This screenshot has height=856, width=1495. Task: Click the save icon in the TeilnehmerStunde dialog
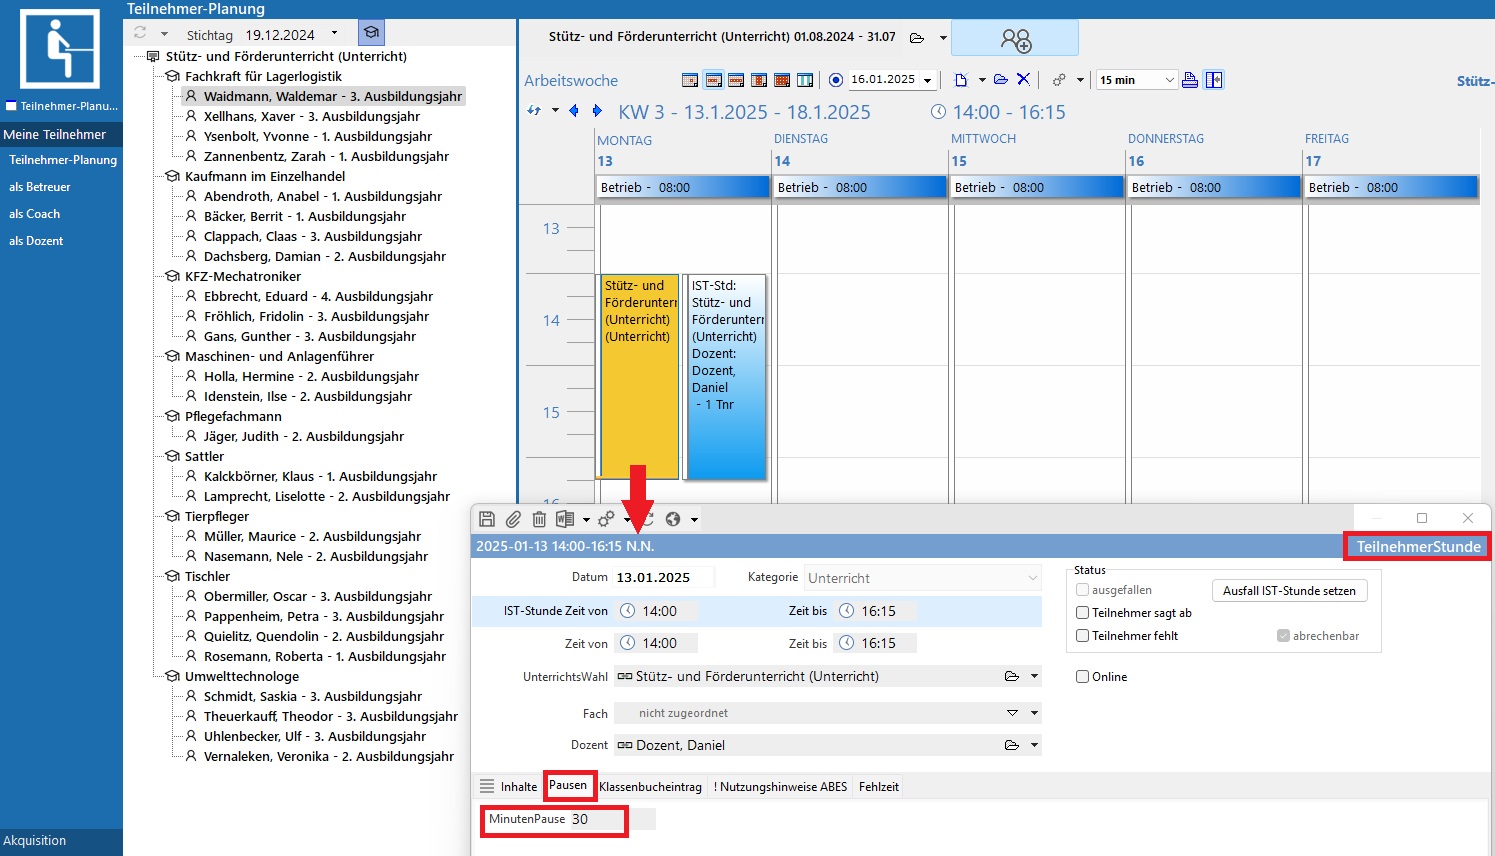[x=487, y=519]
